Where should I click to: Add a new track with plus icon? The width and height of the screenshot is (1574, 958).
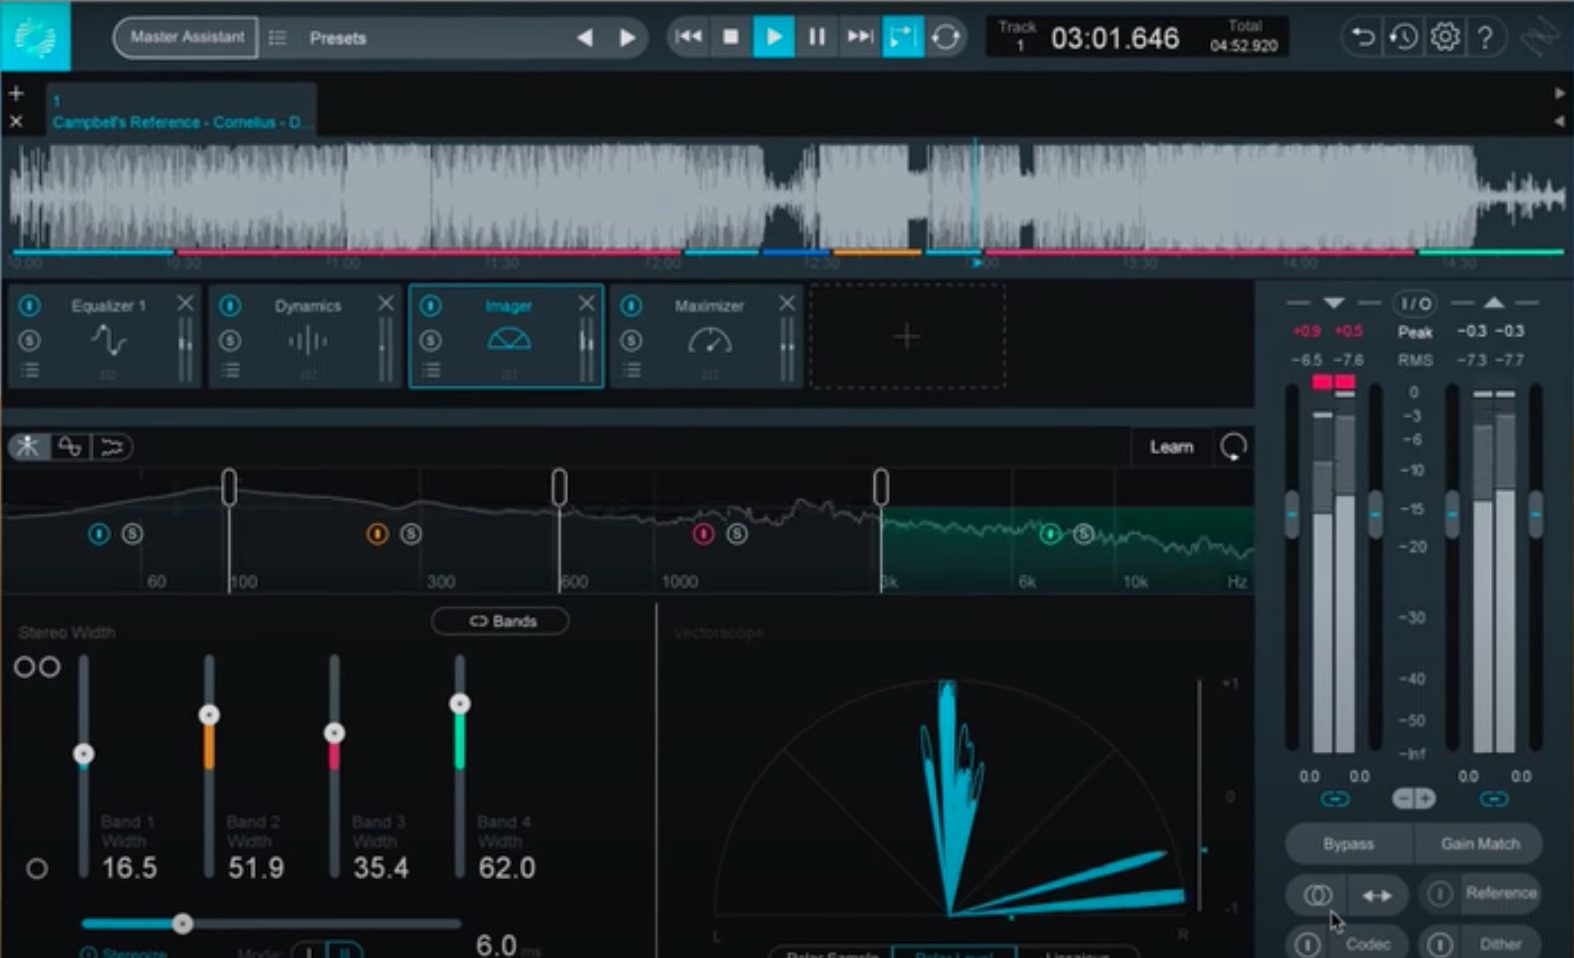(x=16, y=94)
